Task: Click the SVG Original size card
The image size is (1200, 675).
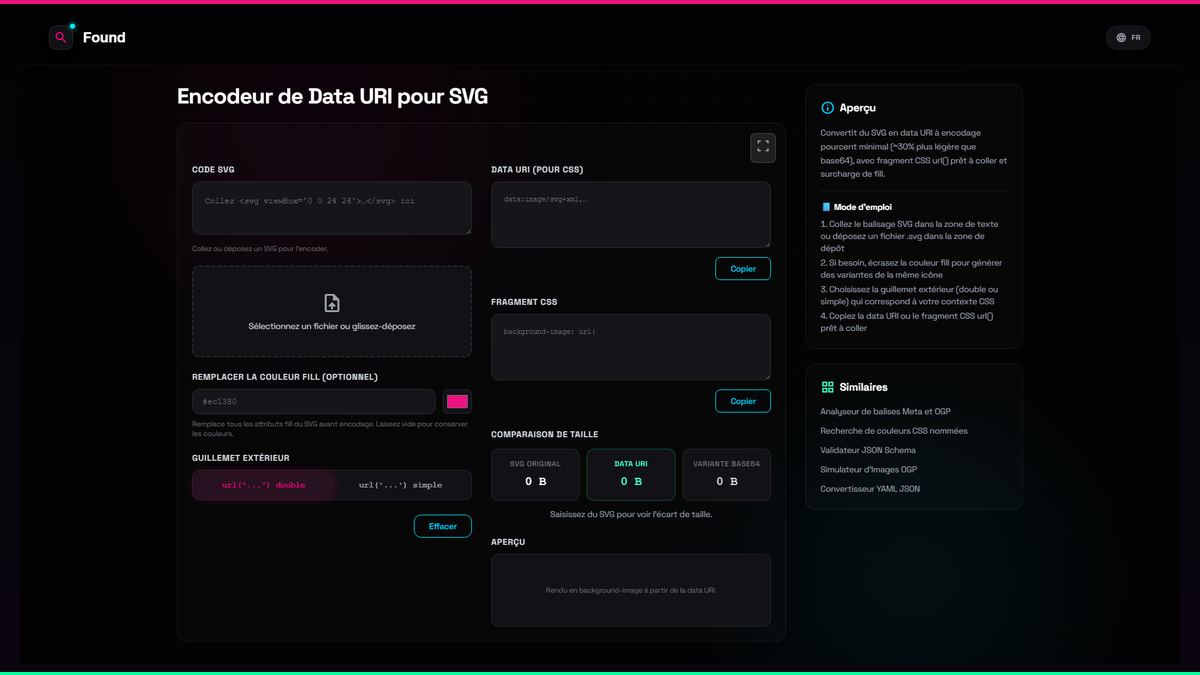Action: coord(535,474)
